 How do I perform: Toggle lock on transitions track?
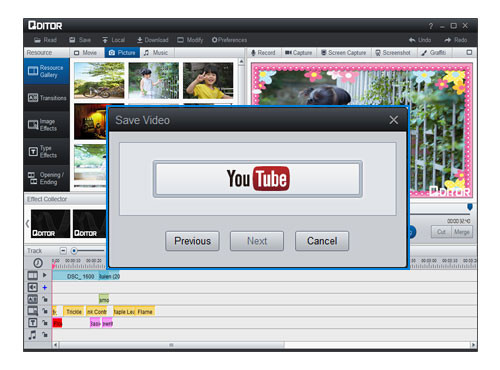tap(45, 299)
